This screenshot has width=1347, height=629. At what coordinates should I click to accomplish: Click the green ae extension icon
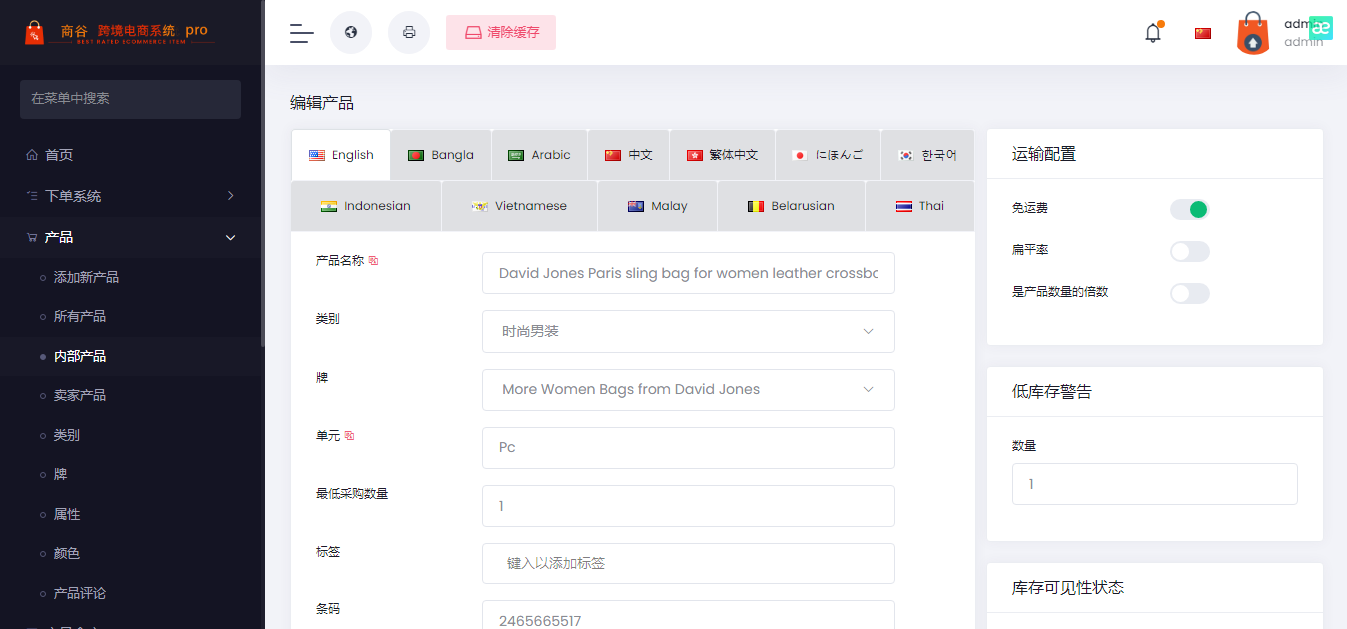pyautogui.click(x=1322, y=28)
